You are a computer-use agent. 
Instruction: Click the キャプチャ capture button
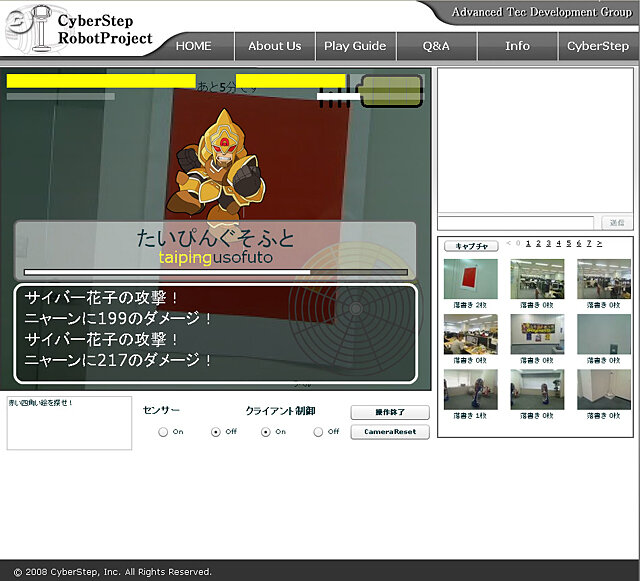470,245
